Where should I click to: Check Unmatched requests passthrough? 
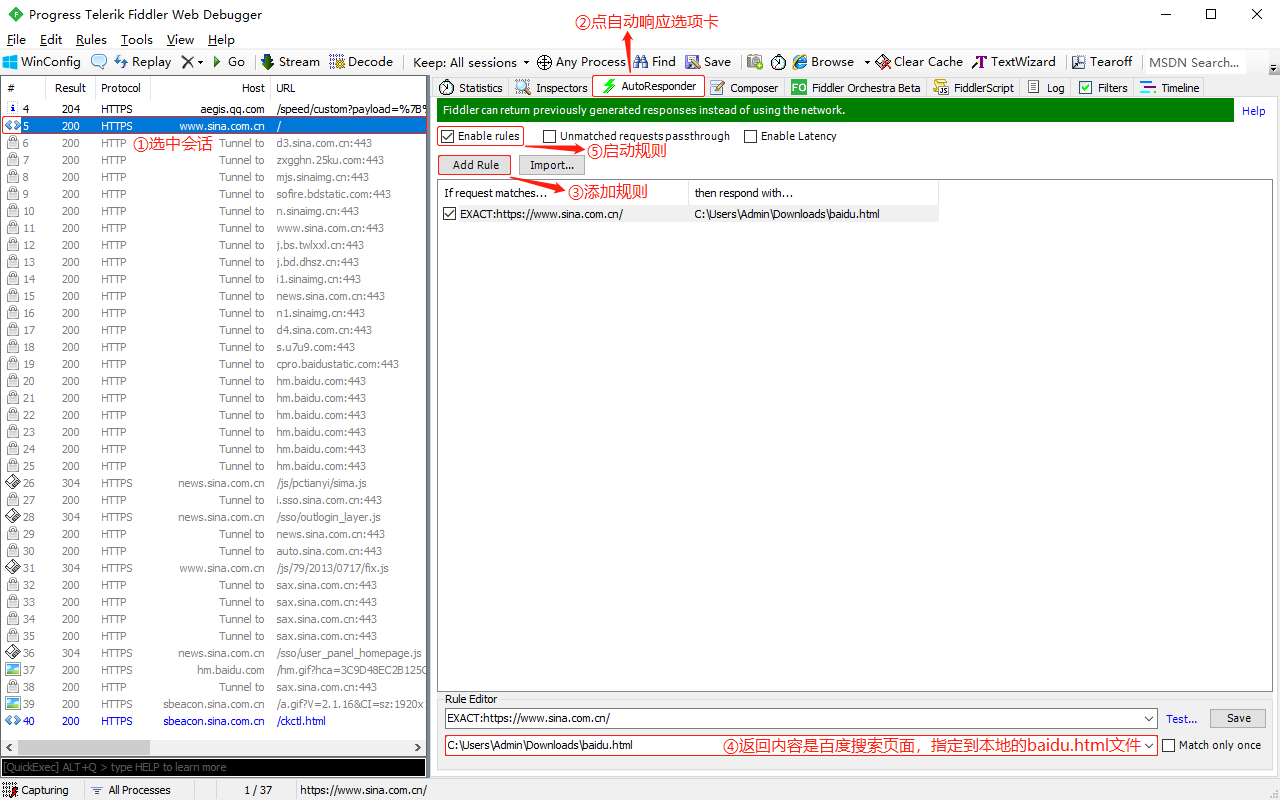tap(549, 136)
